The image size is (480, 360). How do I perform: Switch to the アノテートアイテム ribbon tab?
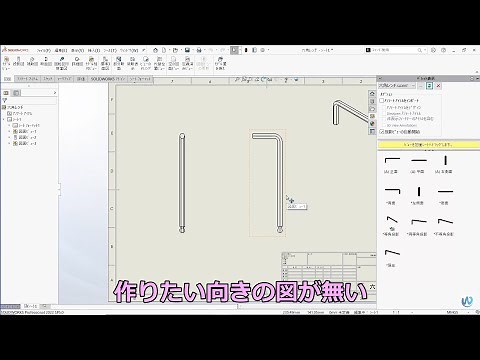coord(27,79)
